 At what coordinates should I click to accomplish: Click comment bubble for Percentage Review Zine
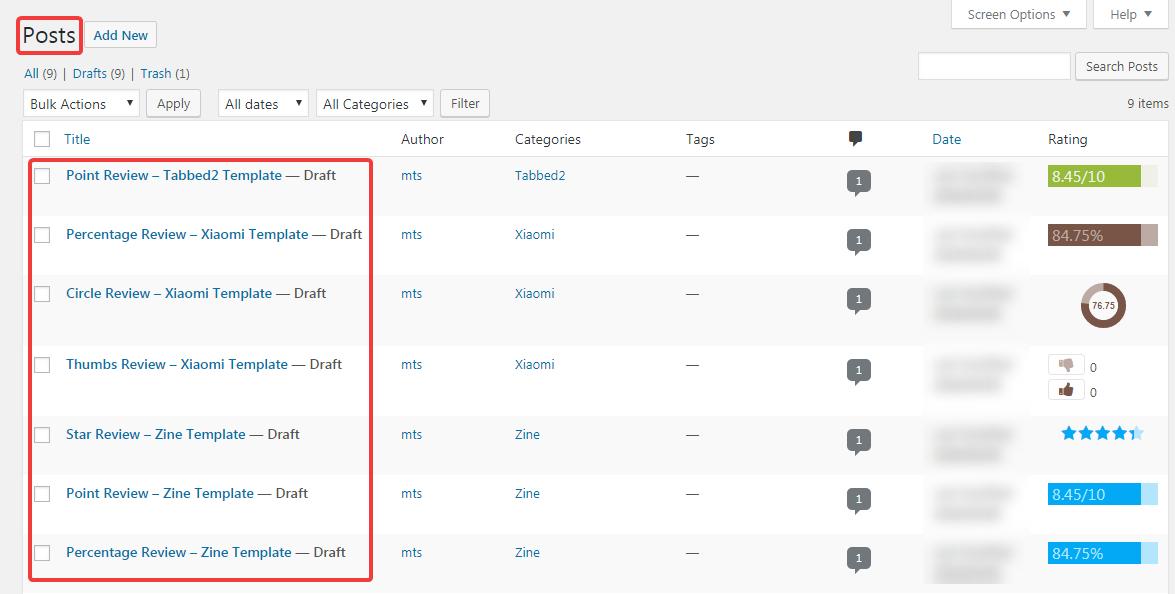(858, 559)
